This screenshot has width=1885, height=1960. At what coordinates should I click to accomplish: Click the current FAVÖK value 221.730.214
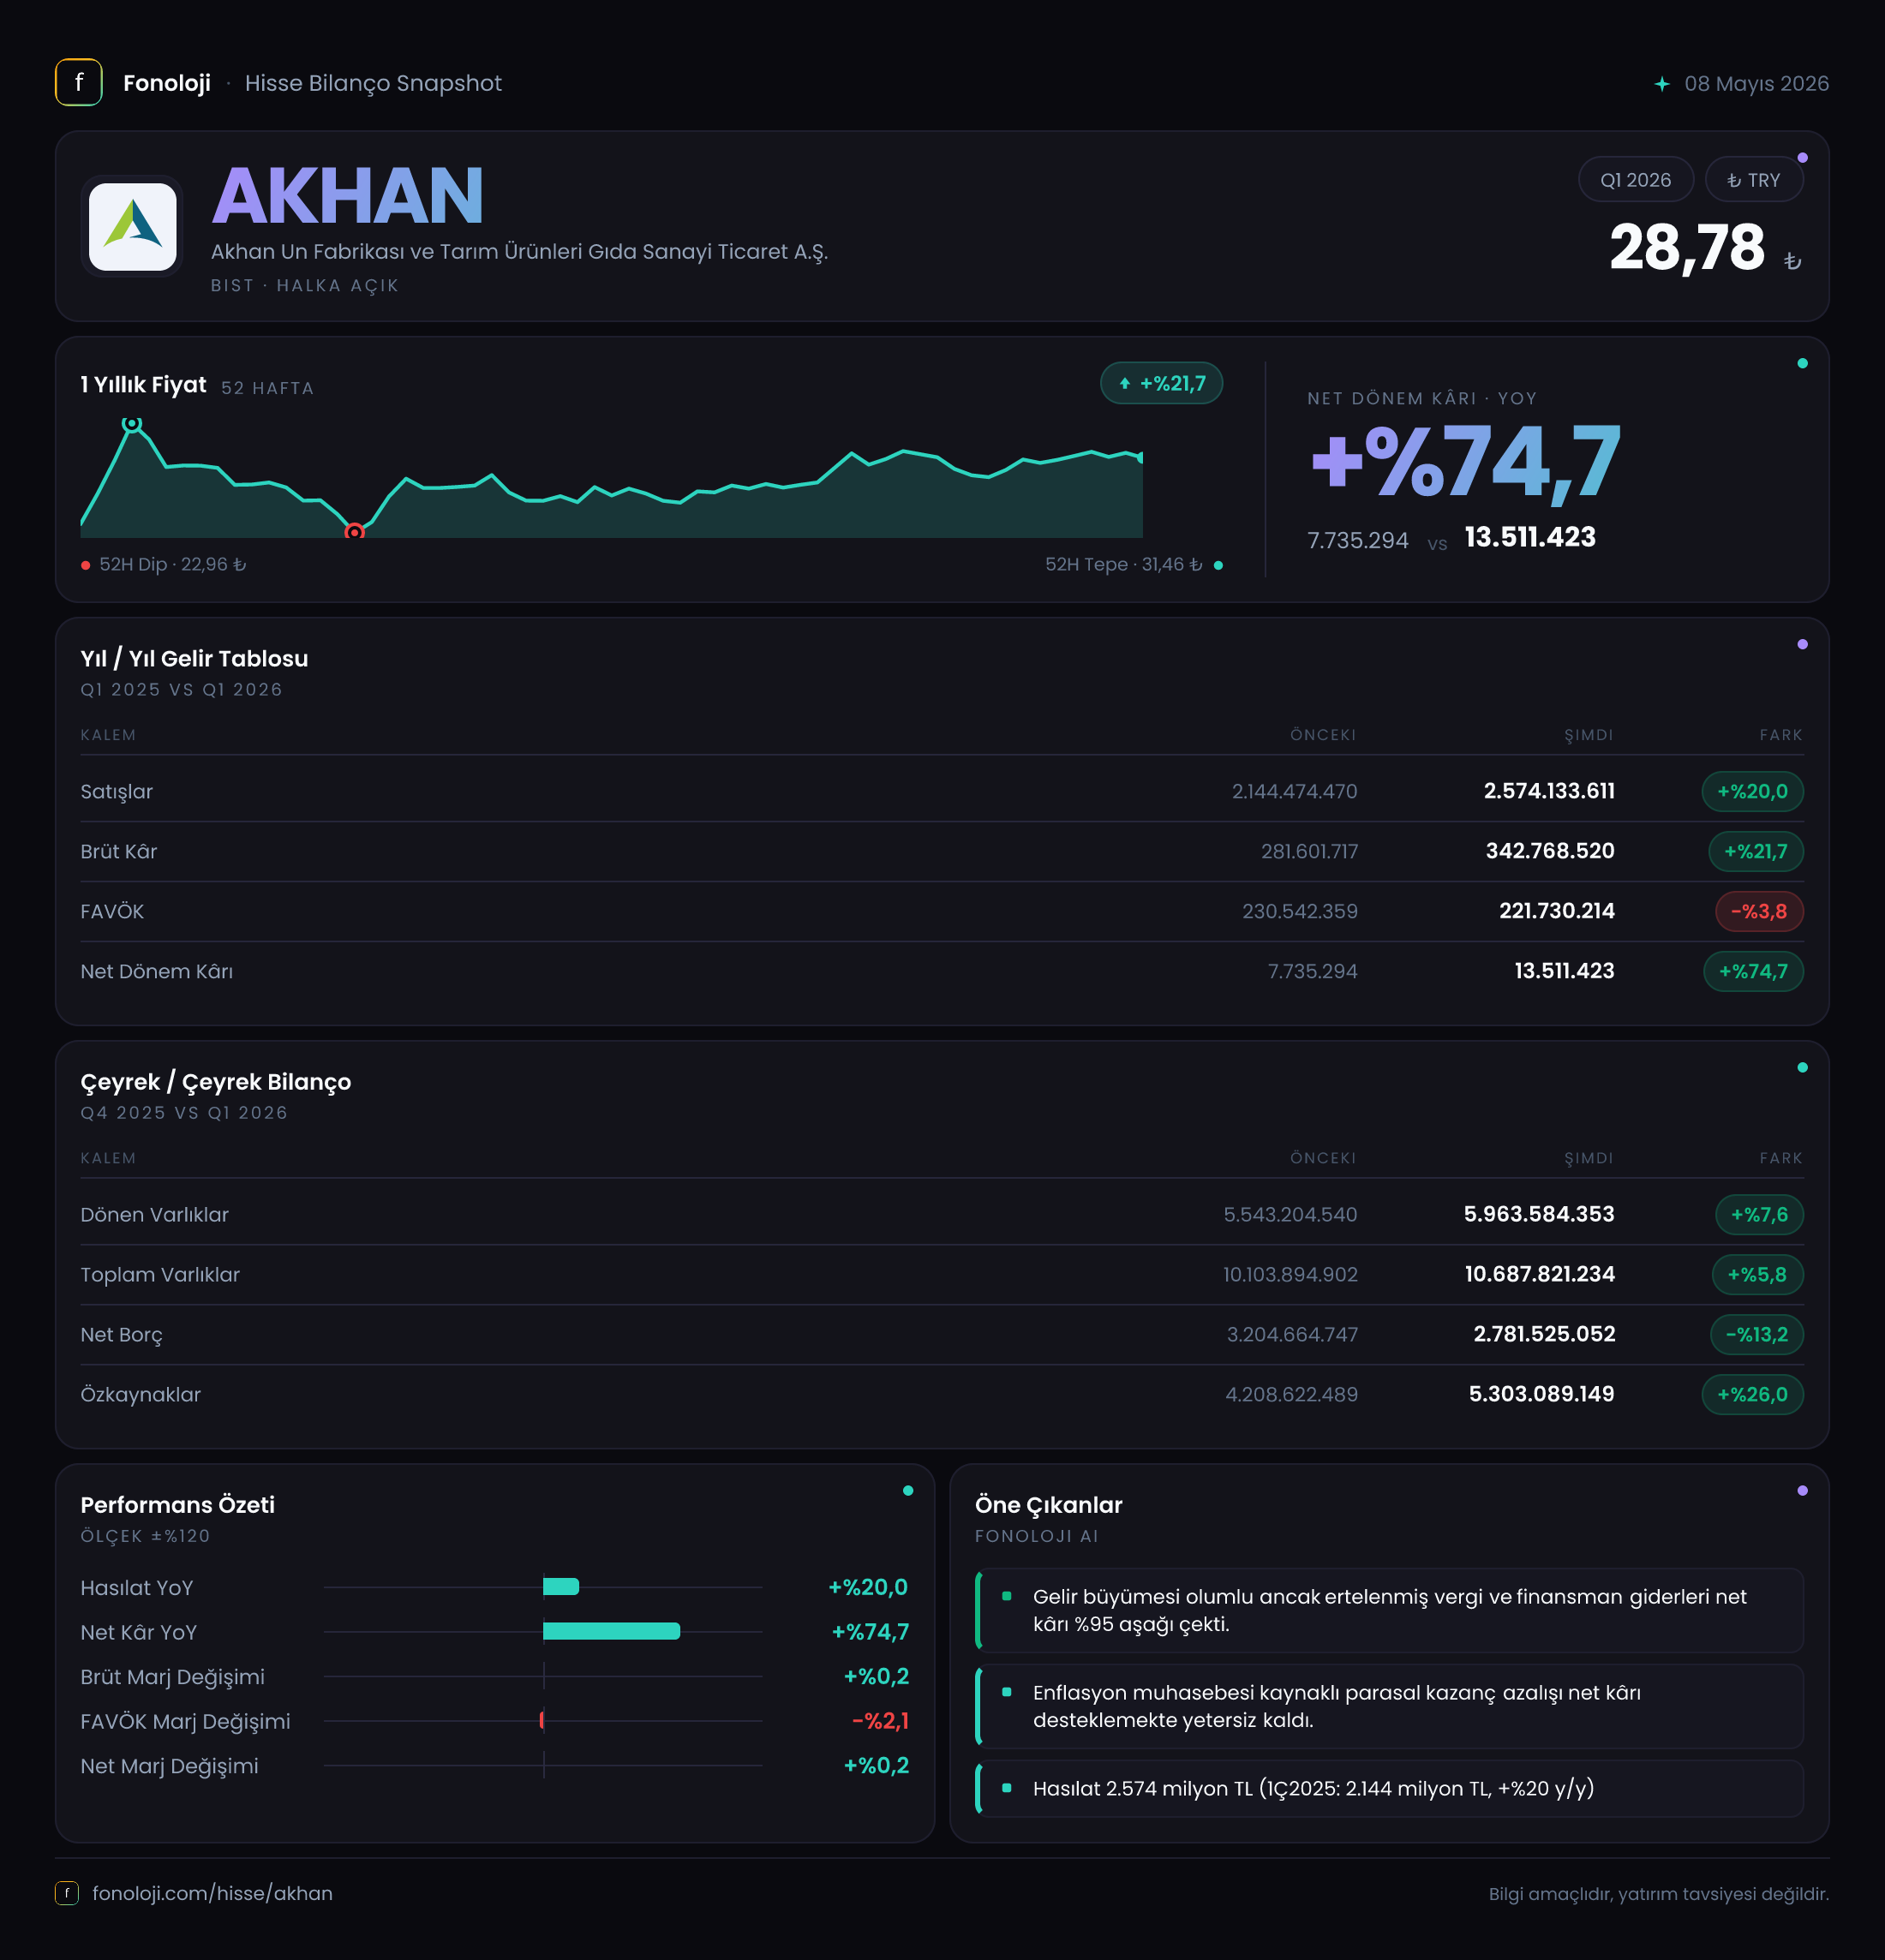(x=1556, y=911)
